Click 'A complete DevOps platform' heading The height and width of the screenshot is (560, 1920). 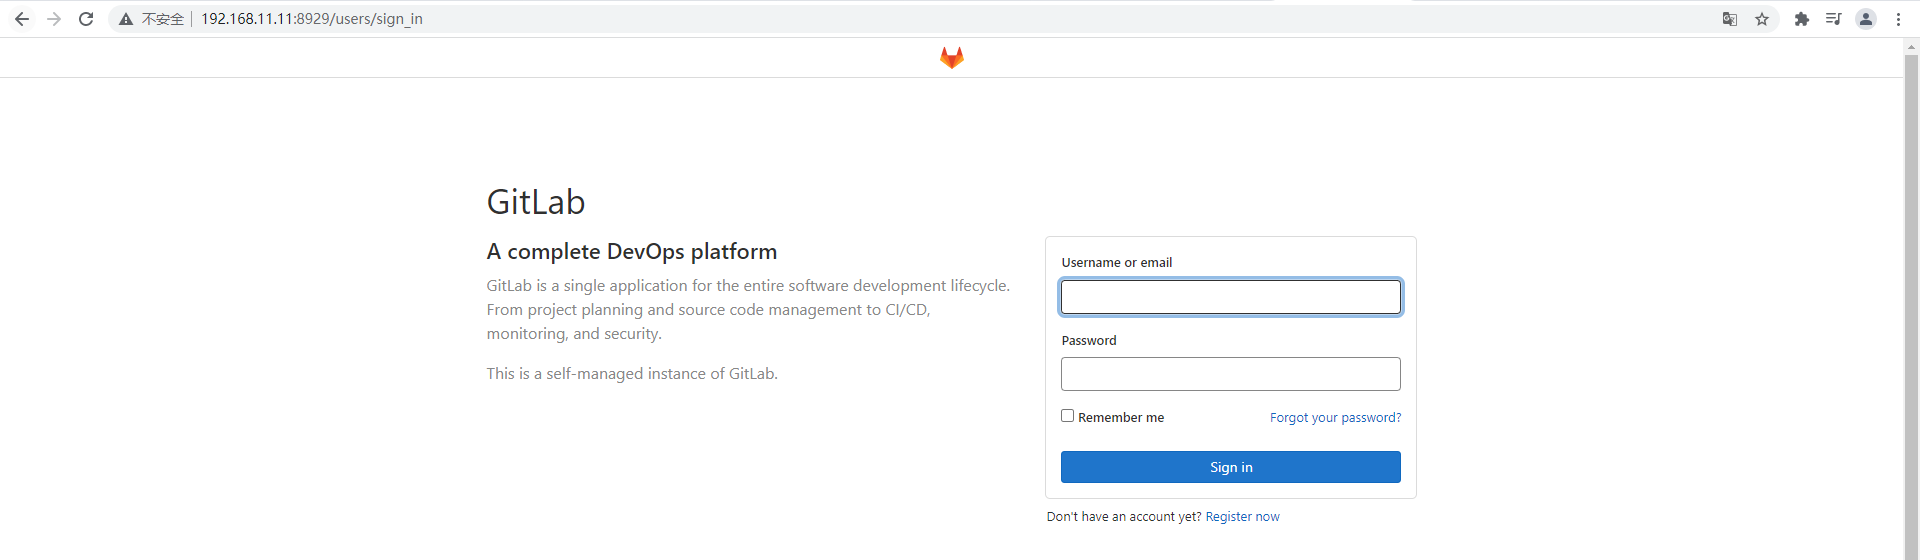[x=632, y=252]
